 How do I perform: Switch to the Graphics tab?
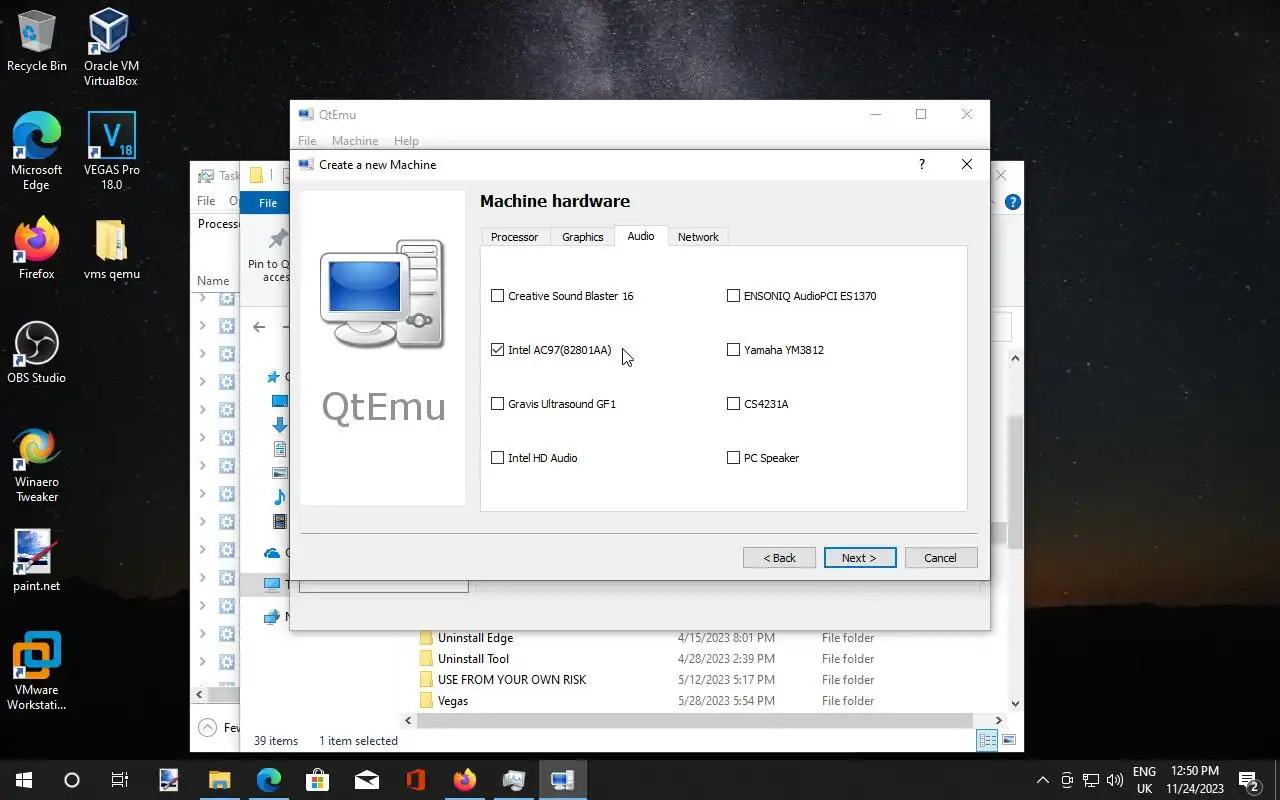(x=582, y=237)
